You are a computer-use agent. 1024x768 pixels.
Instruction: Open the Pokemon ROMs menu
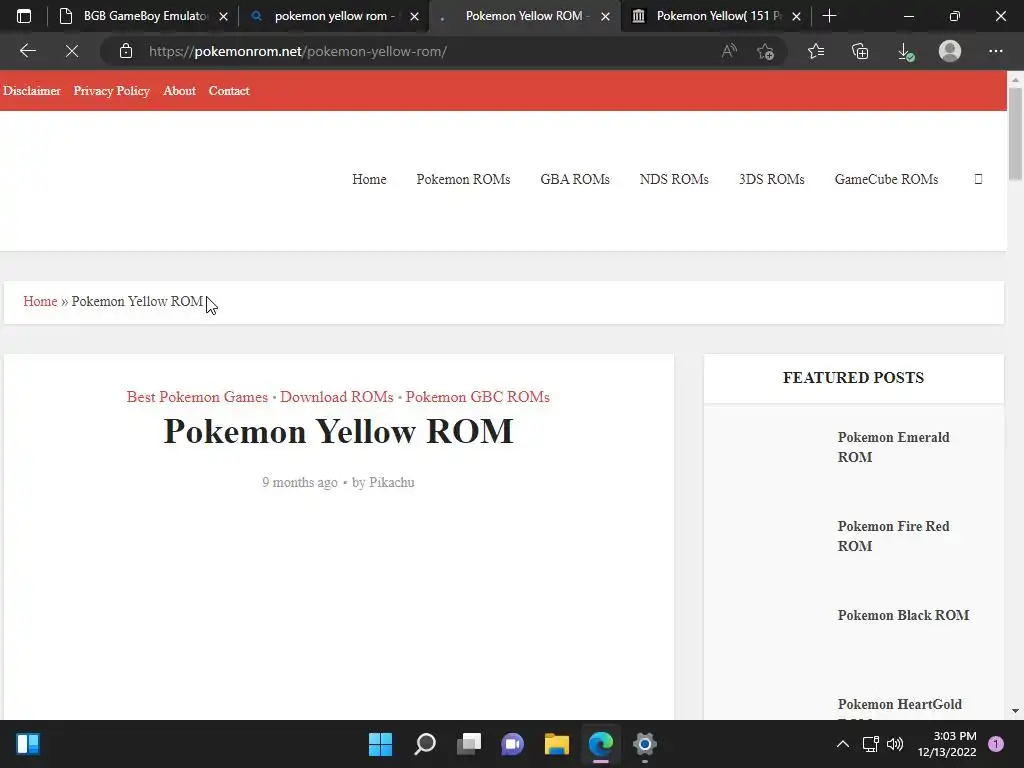[x=463, y=179]
